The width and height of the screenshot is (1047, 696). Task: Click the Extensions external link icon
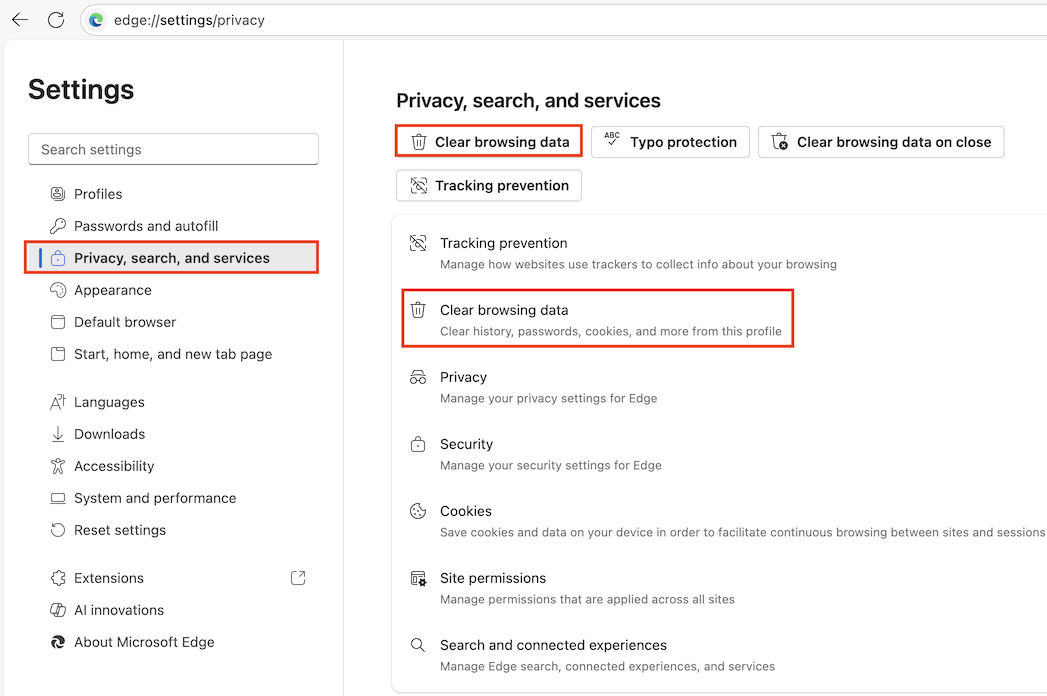tap(297, 578)
